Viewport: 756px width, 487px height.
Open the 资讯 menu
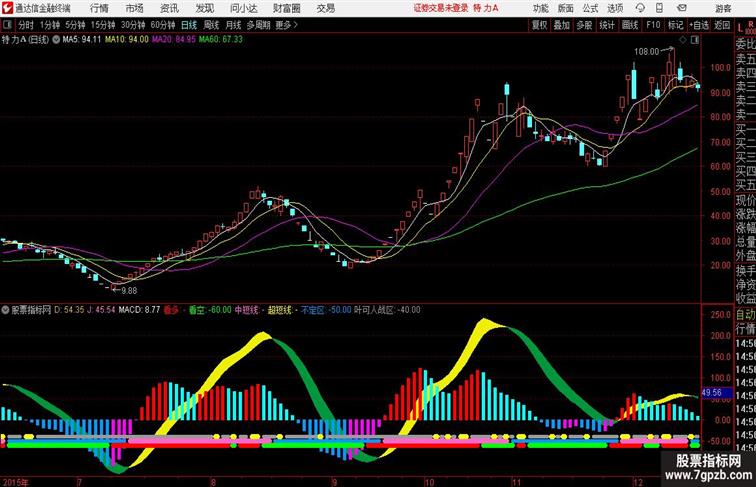click(169, 8)
